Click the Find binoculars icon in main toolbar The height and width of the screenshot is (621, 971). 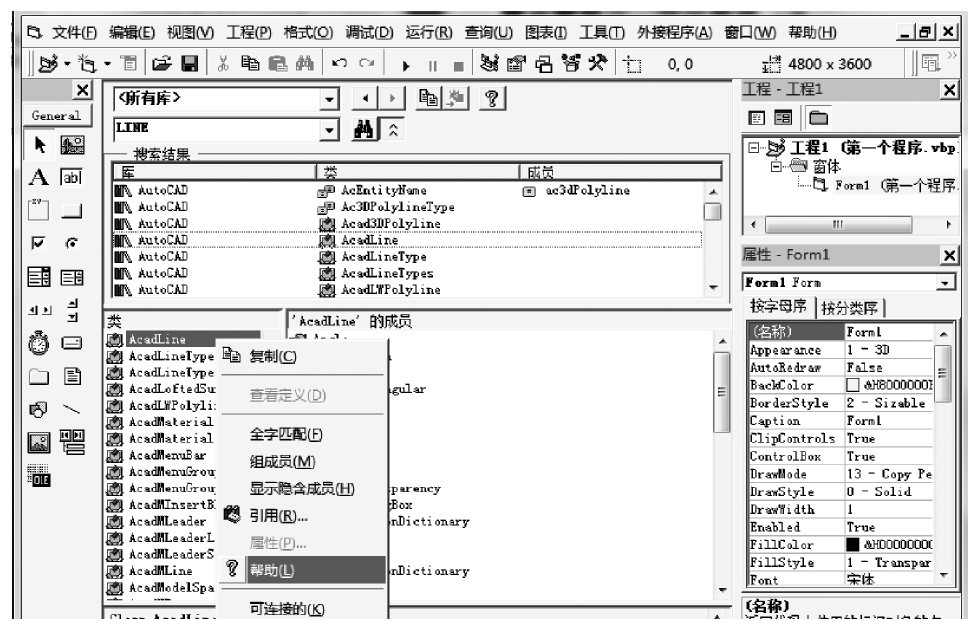pos(304,63)
